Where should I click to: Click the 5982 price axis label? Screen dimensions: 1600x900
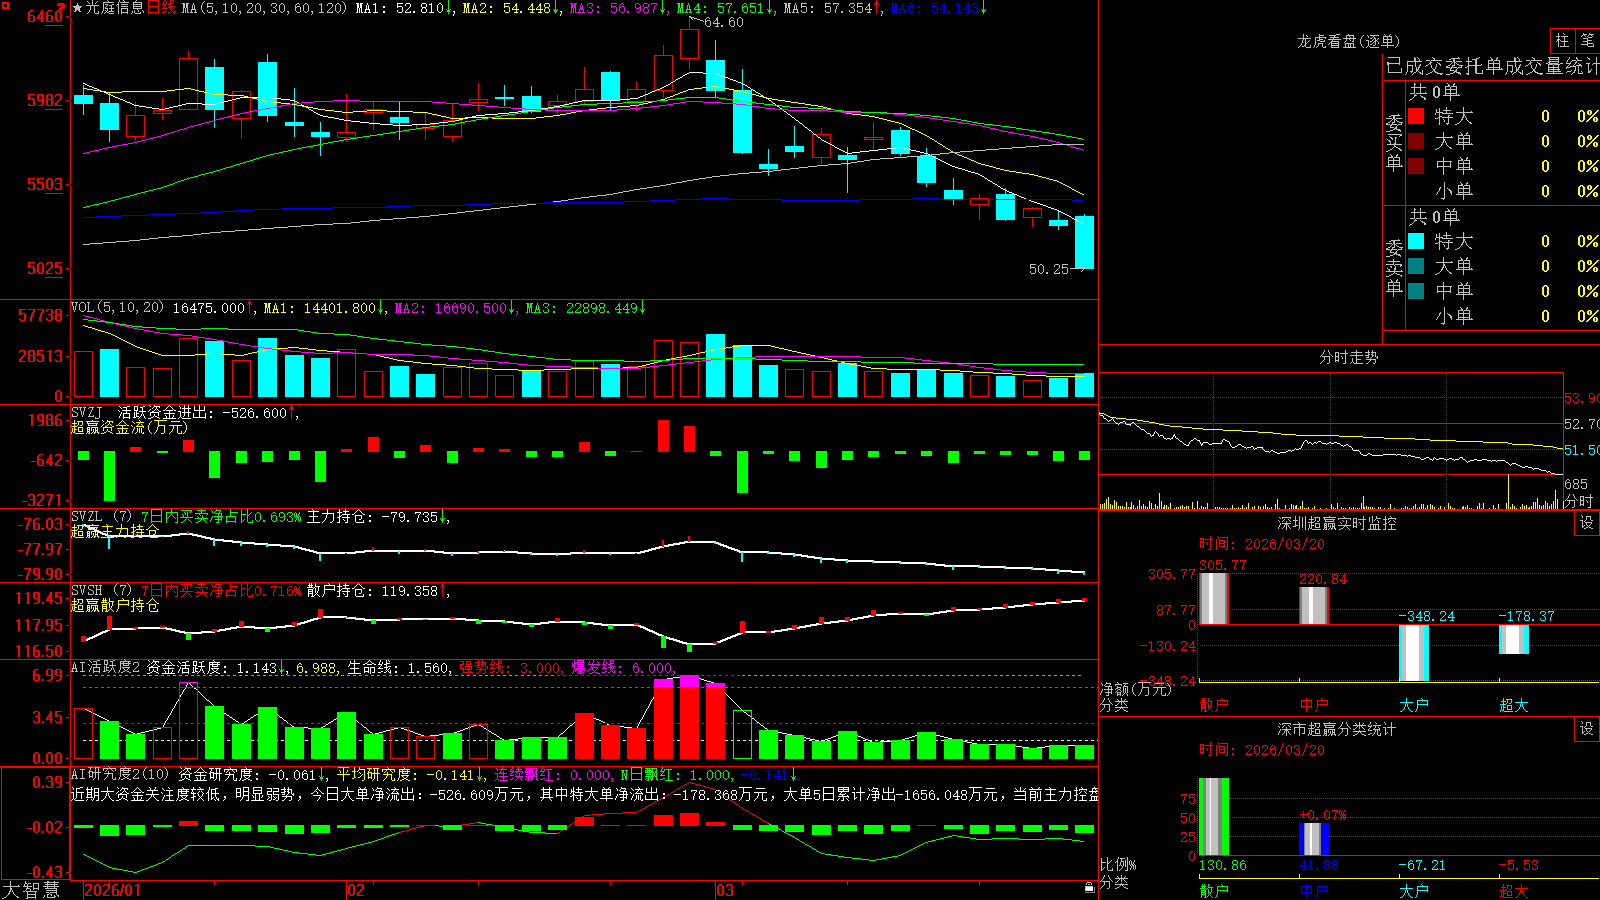[45, 100]
